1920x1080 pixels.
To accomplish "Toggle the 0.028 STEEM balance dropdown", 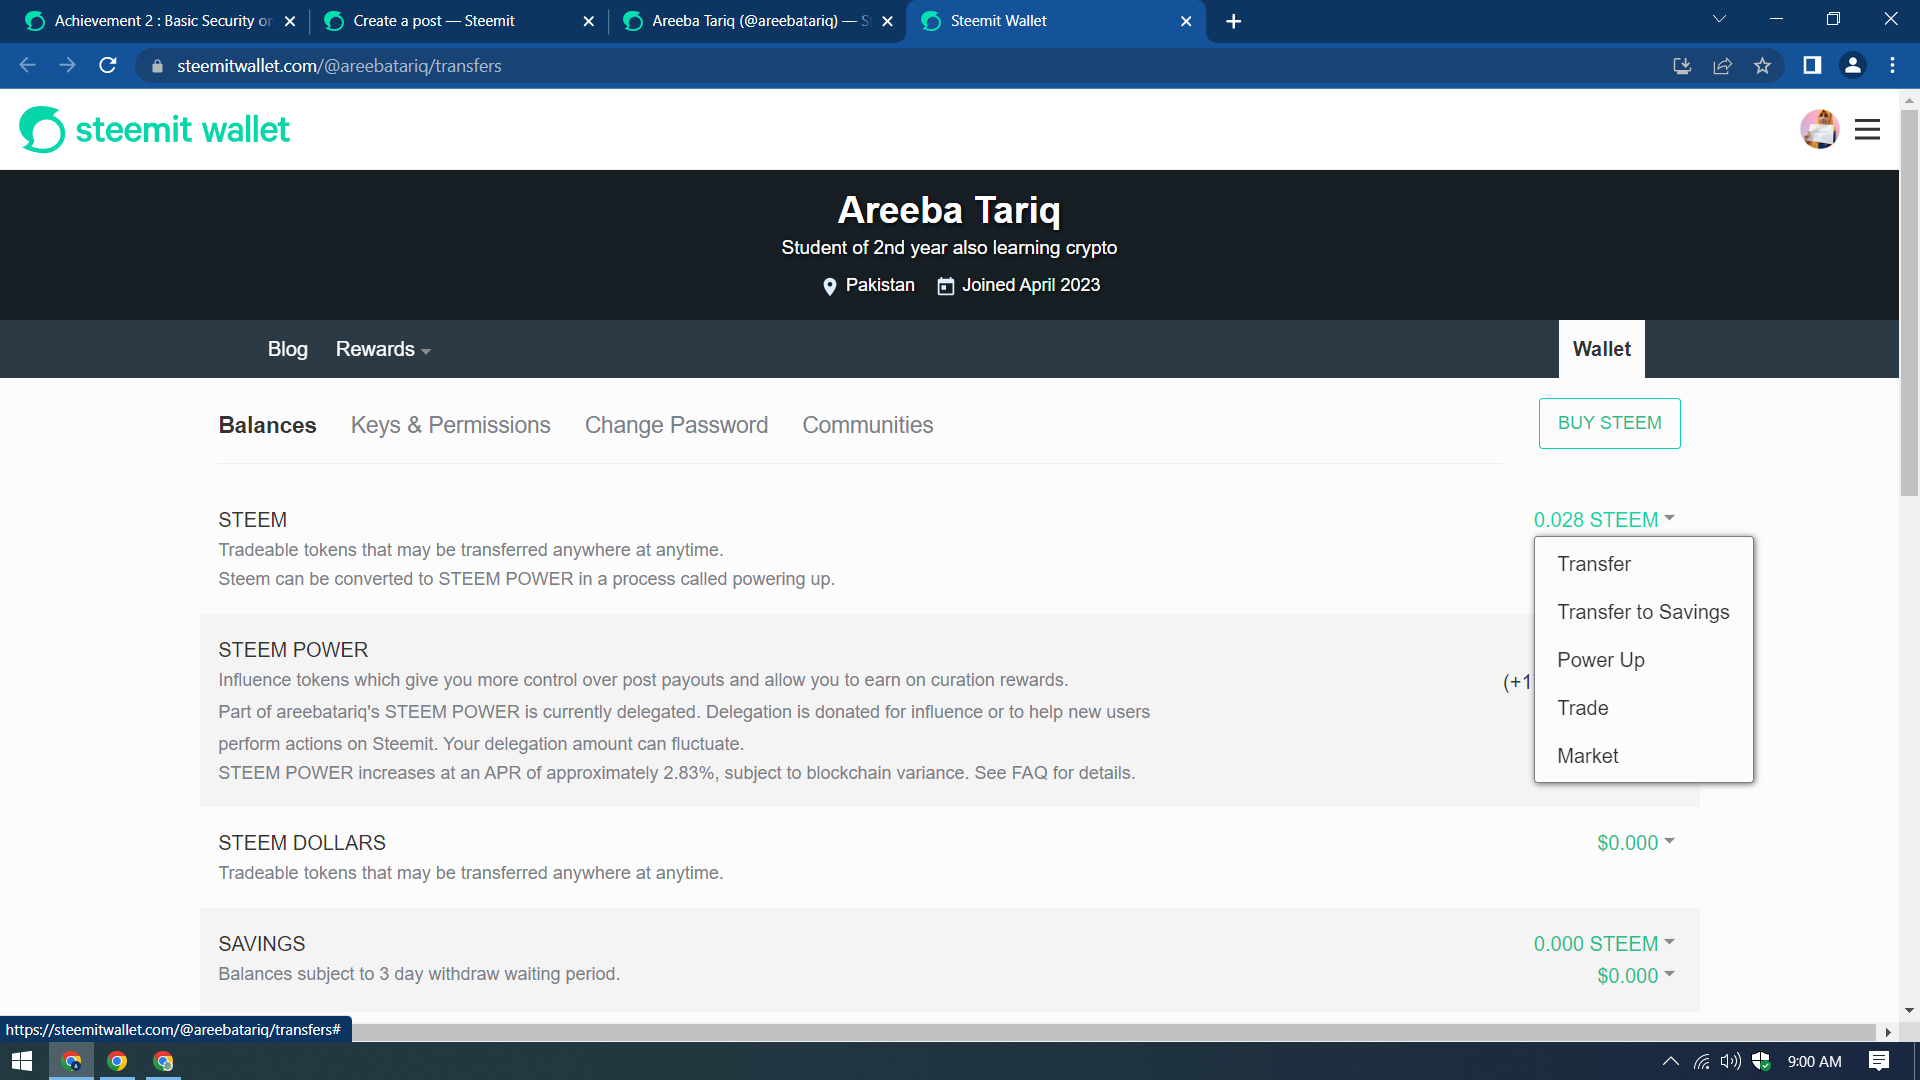I will [x=1604, y=520].
